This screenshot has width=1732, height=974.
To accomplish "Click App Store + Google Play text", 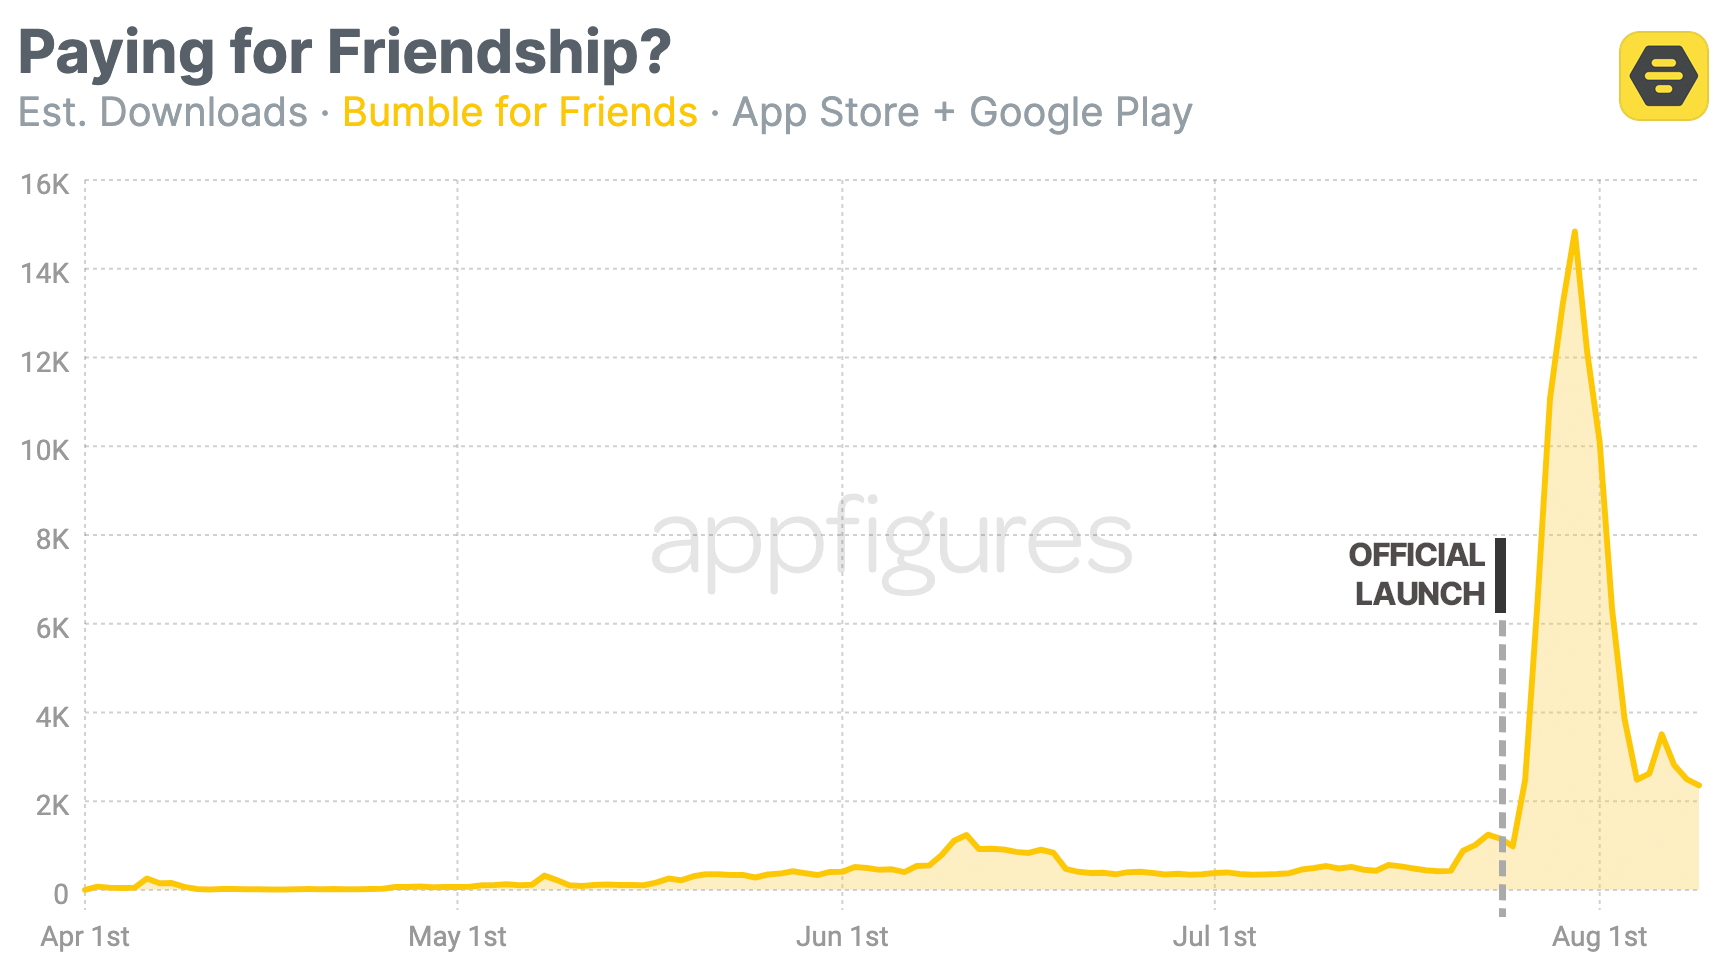I will tap(962, 113).
